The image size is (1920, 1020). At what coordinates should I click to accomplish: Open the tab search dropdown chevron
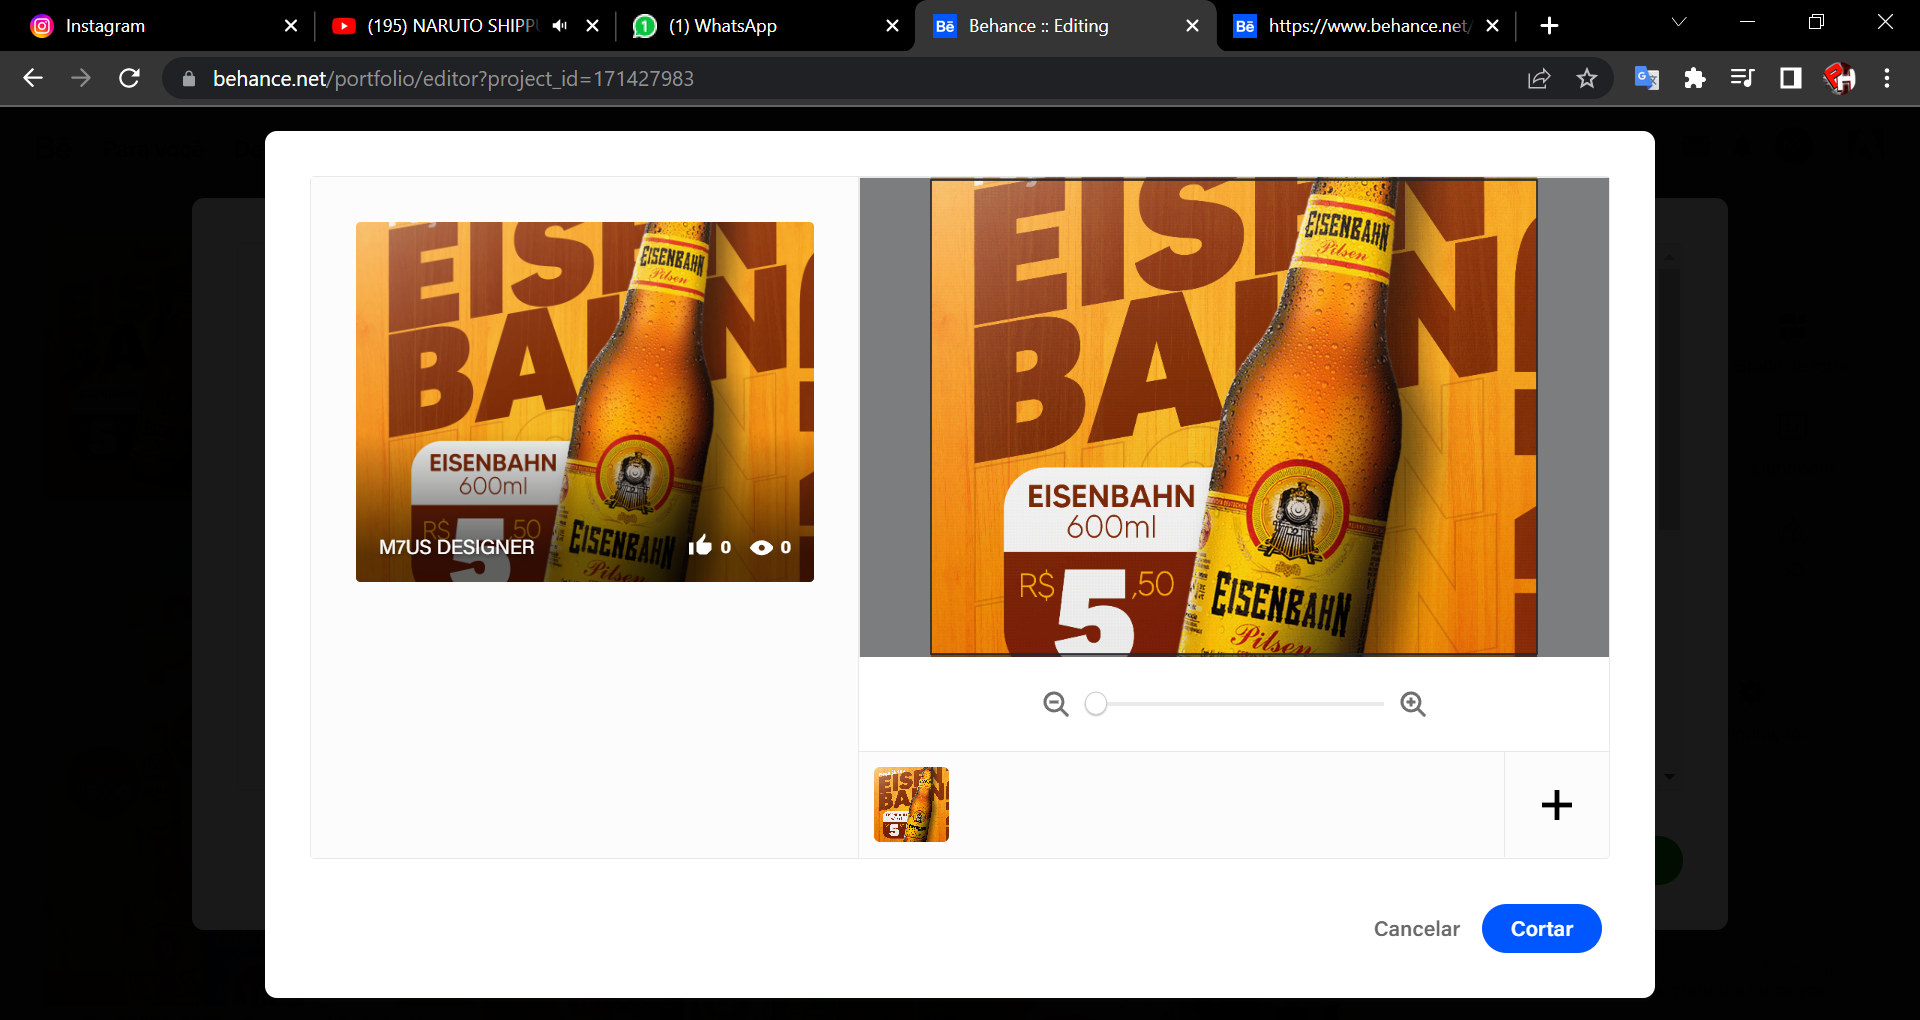(1679, 22)
